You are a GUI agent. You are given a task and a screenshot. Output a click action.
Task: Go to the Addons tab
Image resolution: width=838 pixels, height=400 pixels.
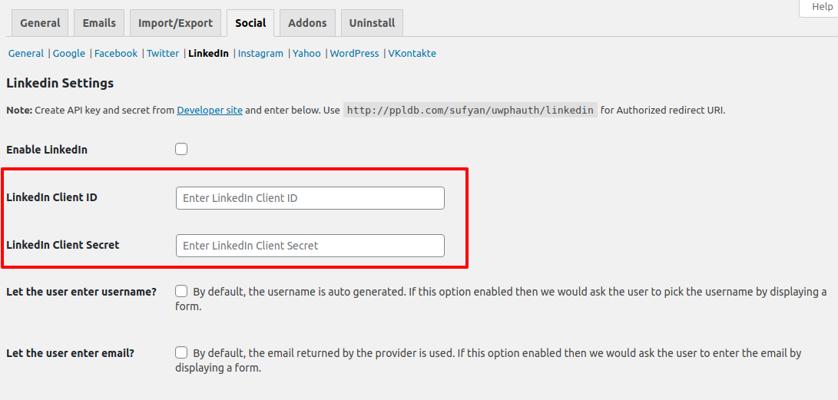click(307, 23)
